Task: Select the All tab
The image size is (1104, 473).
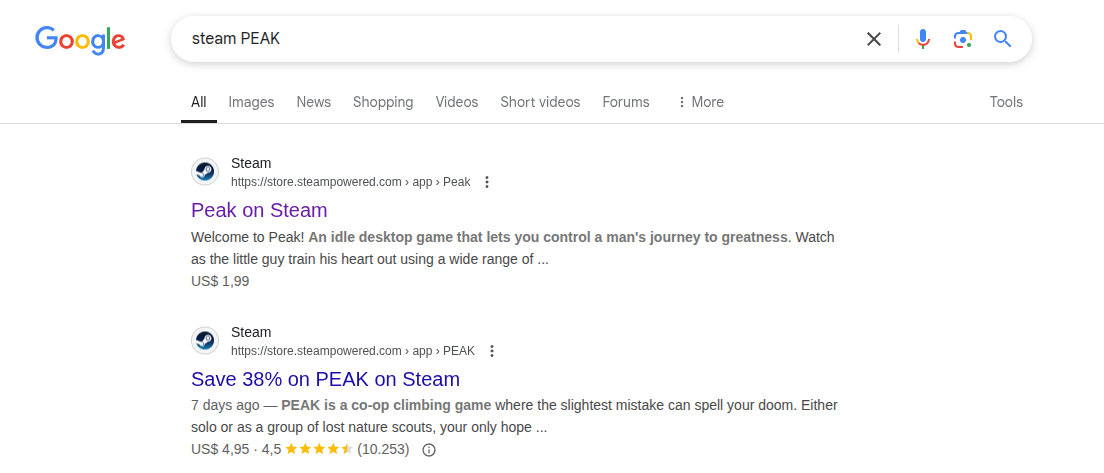Action: tap(199, 102)
